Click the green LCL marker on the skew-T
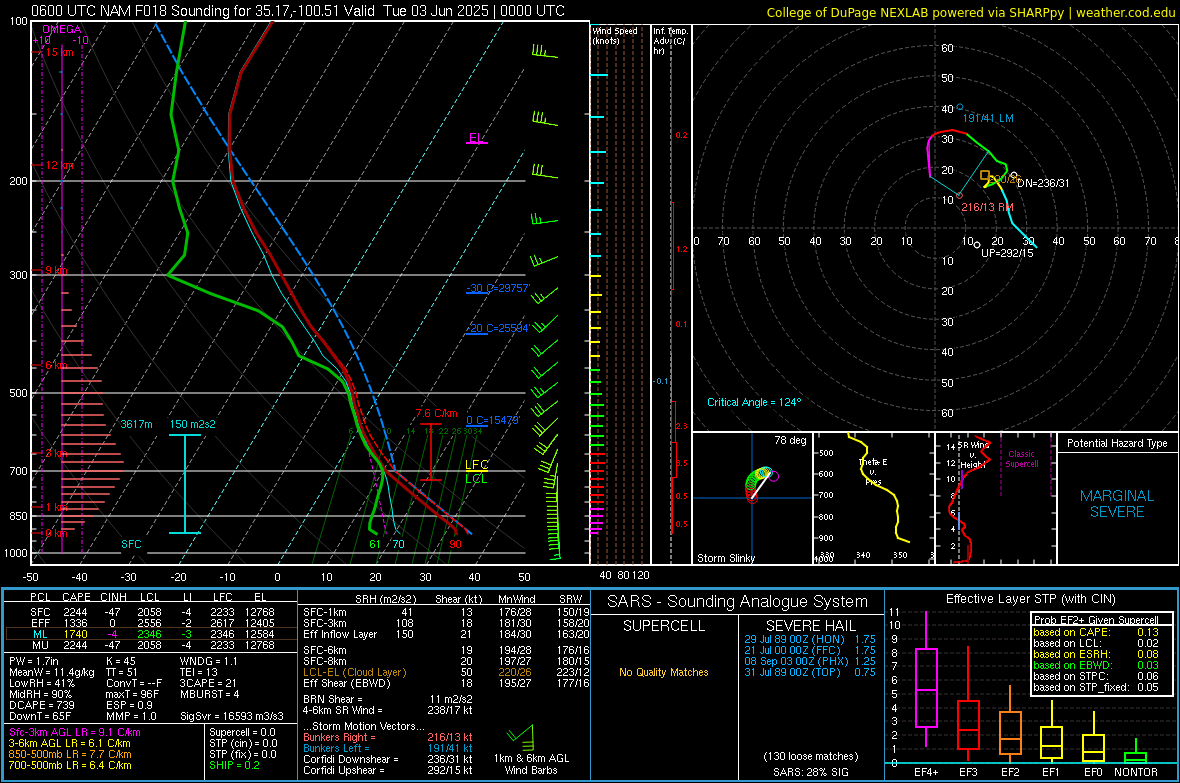This screenshot has width=1180, height=783. tap(476, 479)
